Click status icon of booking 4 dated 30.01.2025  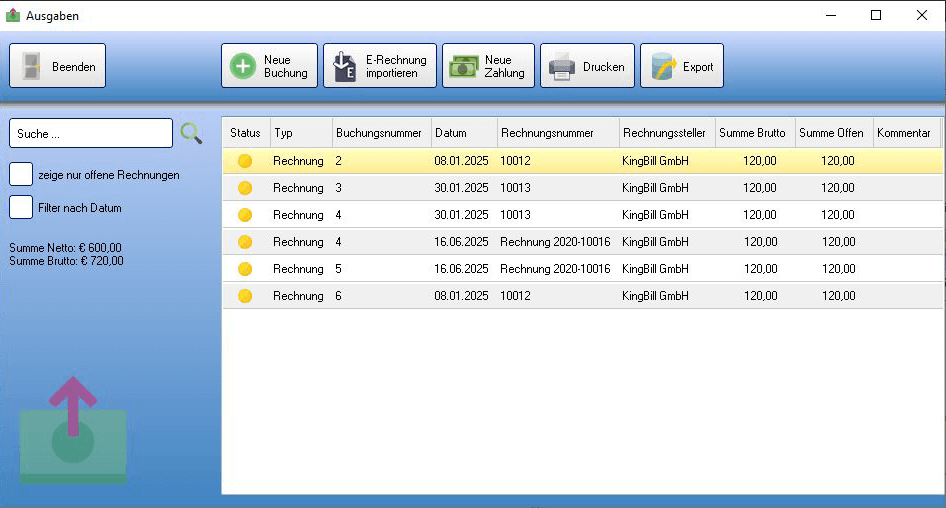245,215
